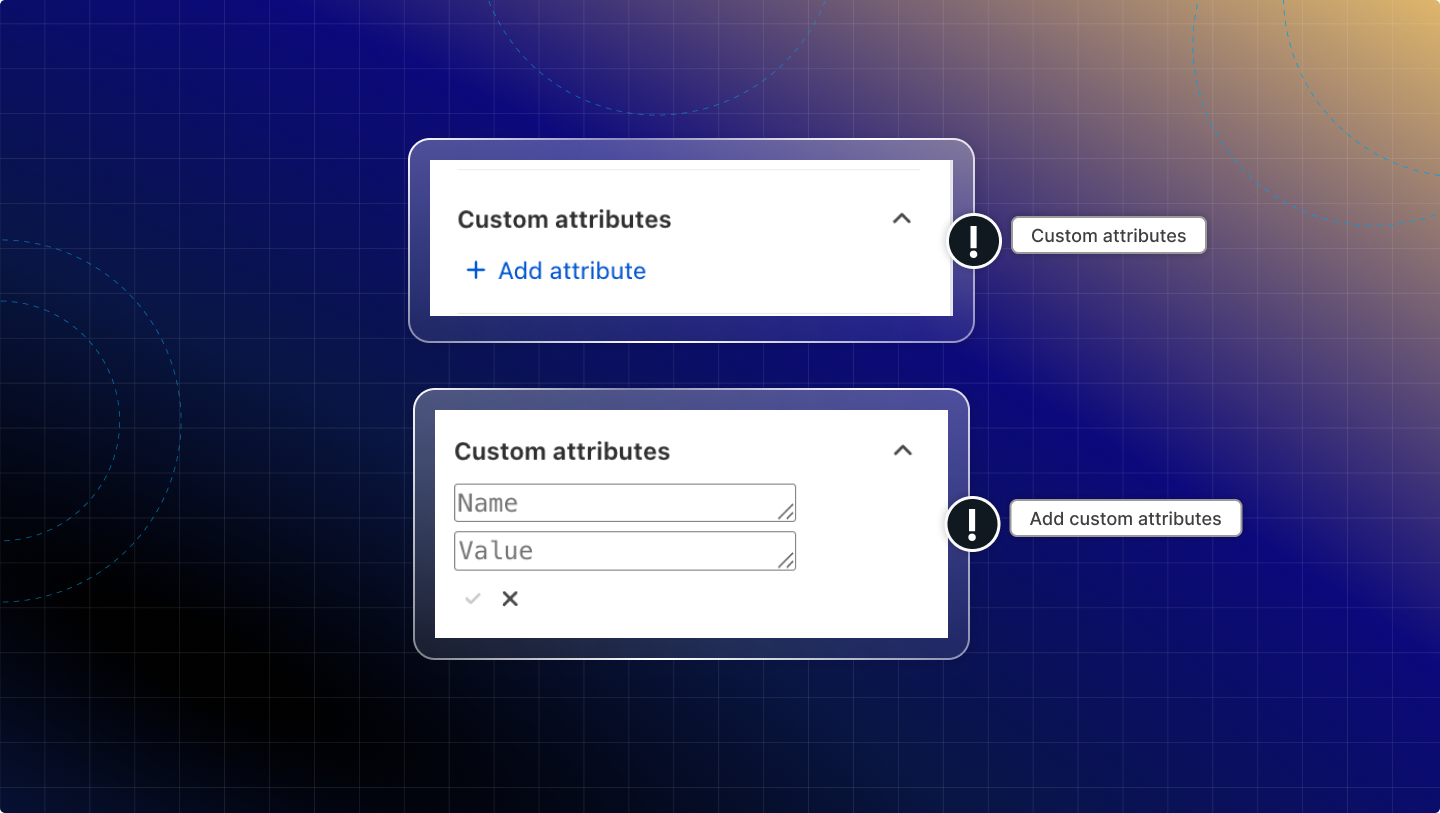
Task: Click the divider line above the Custom attributes heading
Action: [x=688, y=170]
